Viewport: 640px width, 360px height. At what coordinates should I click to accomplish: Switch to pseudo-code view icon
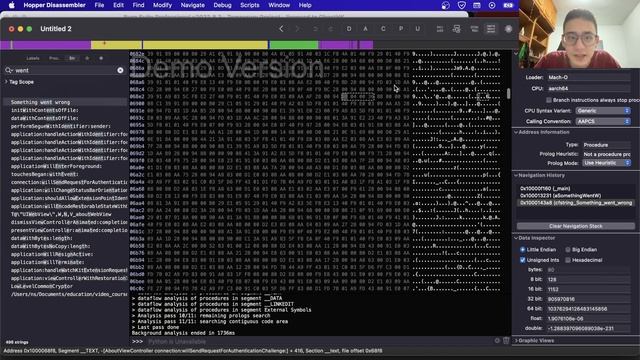pyautogui.click(x=474, y=29)
